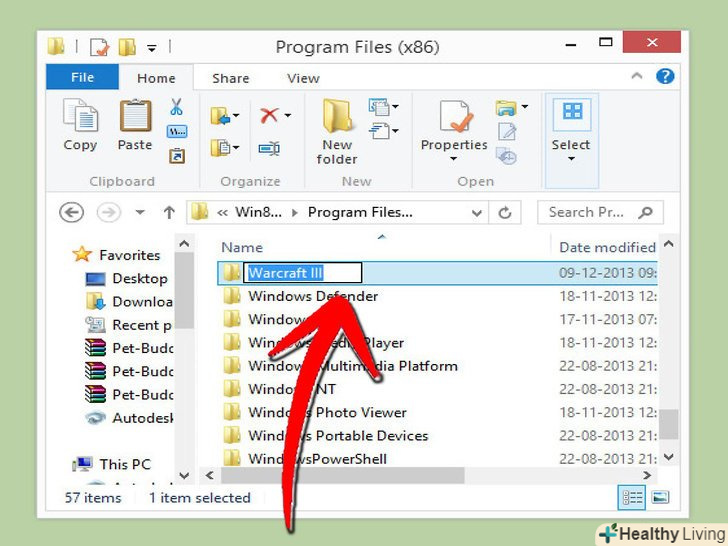Switch to the View tab
This screenshot has width=728, height=546.
pyautogui.click(x=303, y=78)
